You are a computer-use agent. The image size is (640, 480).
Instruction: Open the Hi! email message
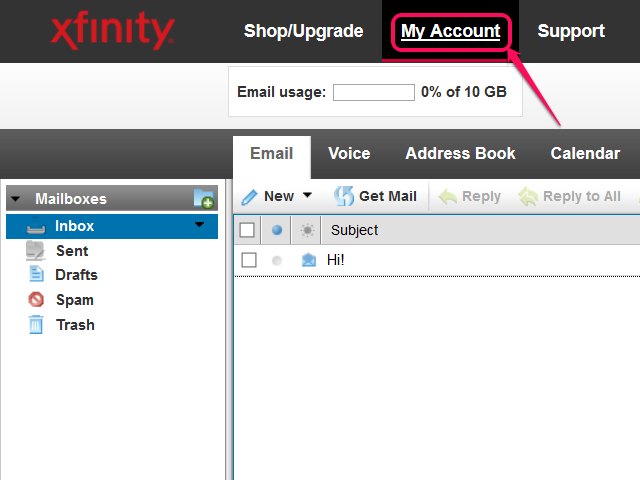point(336,260)
